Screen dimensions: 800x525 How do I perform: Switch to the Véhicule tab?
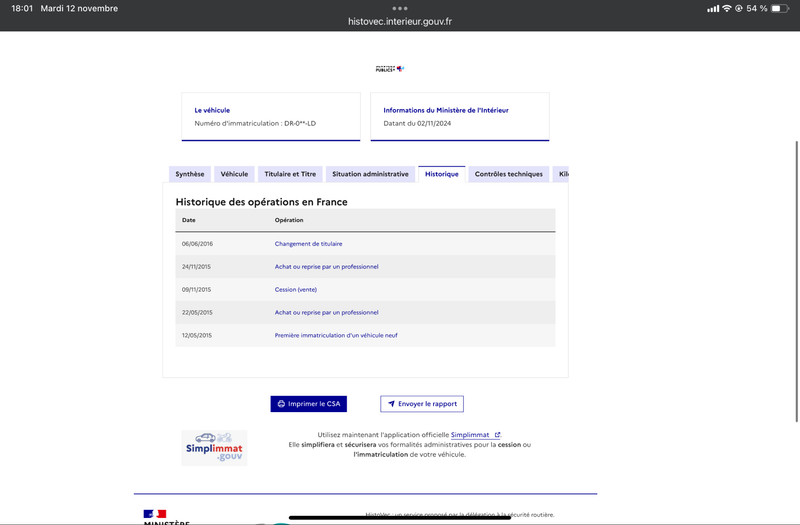[234, 174]
